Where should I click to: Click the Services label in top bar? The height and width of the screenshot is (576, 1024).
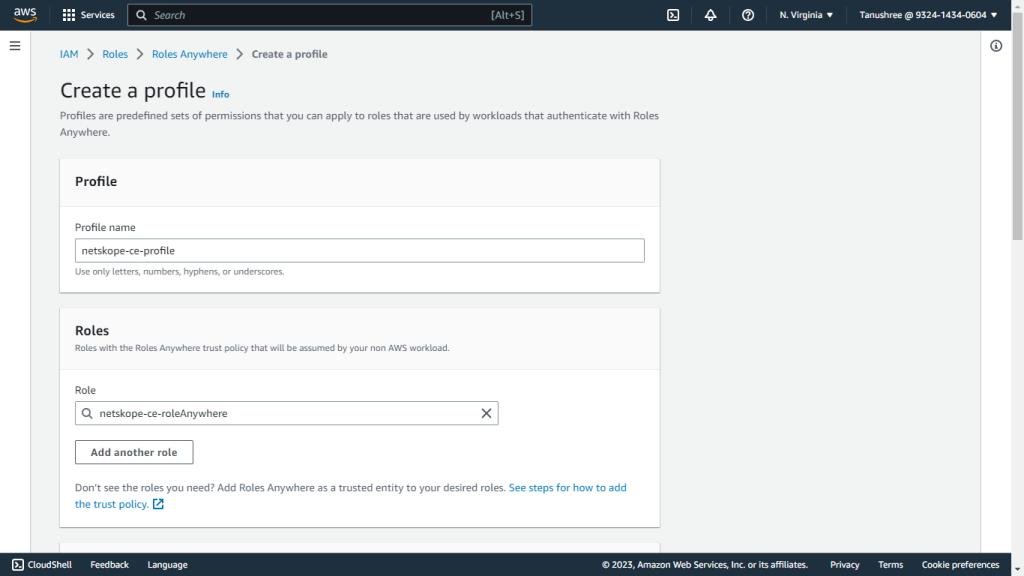click(x=97, y=15)
